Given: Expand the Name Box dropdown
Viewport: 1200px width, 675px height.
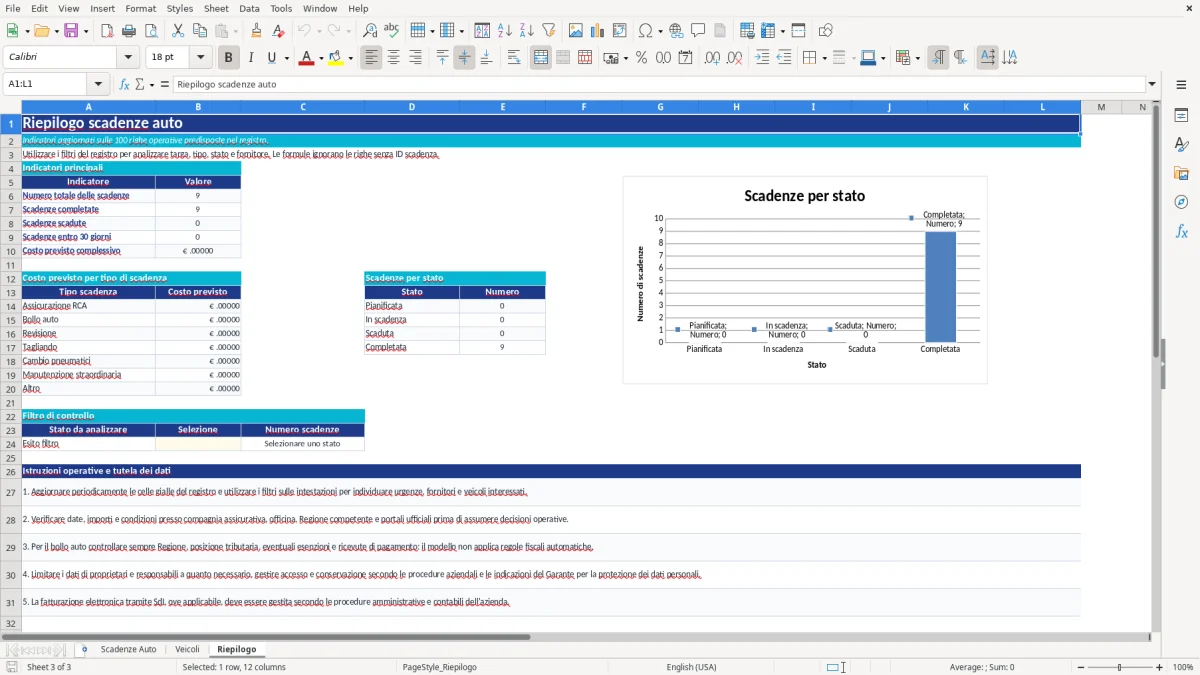Looking at the screenshot, I should tap(98, 84).
